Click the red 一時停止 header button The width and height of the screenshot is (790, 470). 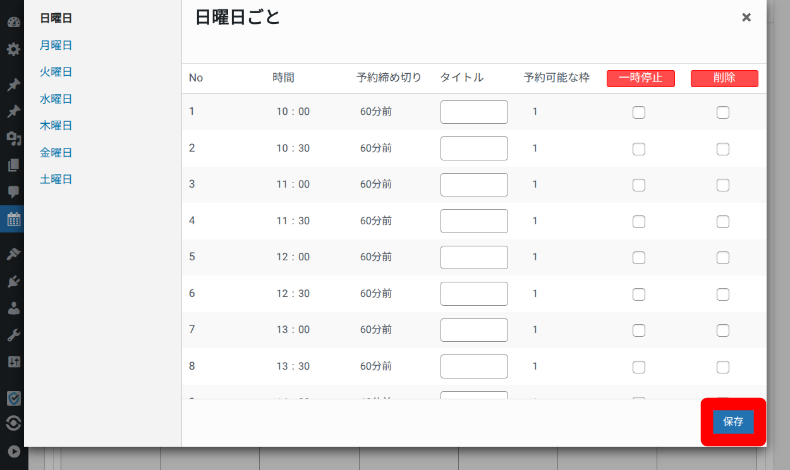pyautogui.click(x=640, y=78)
